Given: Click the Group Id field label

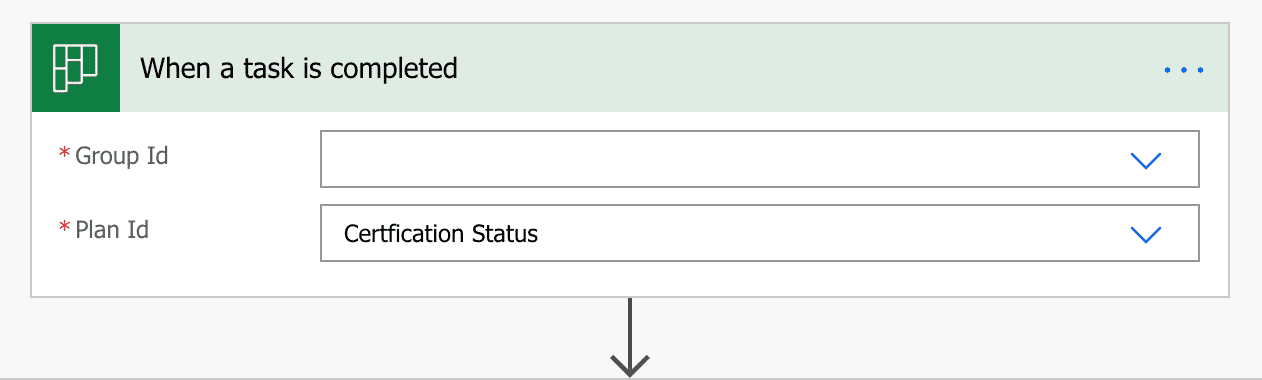Looking at the screenshot, I should tap(122, 156).
